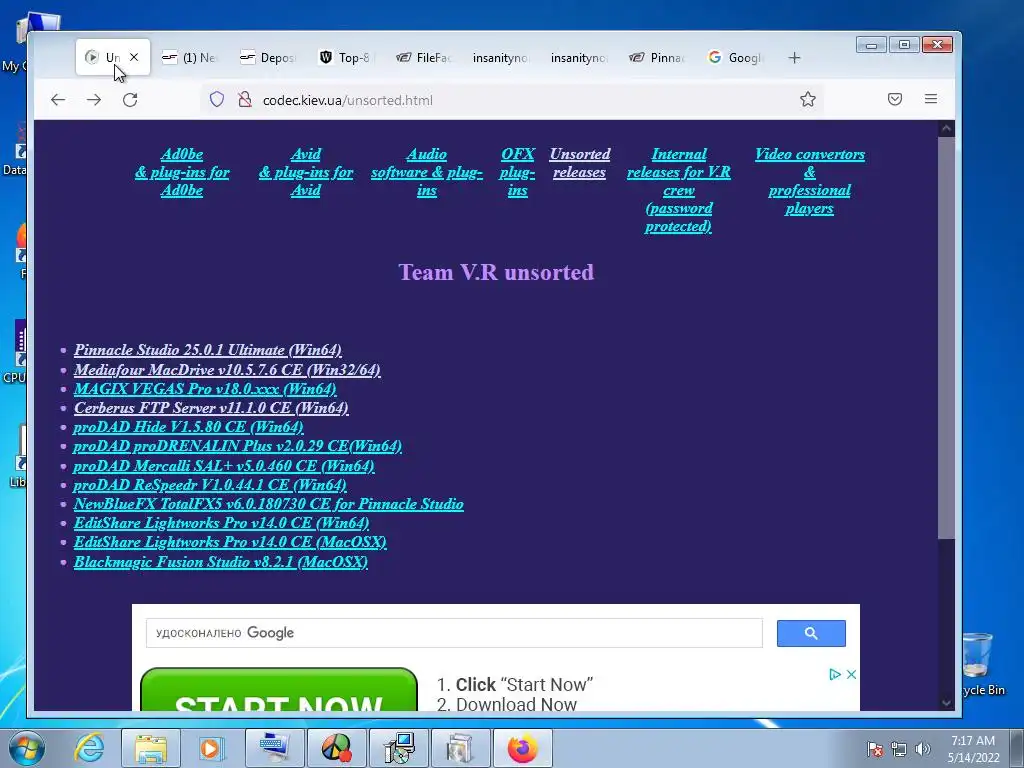Reload the current page
Viewport: 1024px width, 768px height.
(130, 99)
